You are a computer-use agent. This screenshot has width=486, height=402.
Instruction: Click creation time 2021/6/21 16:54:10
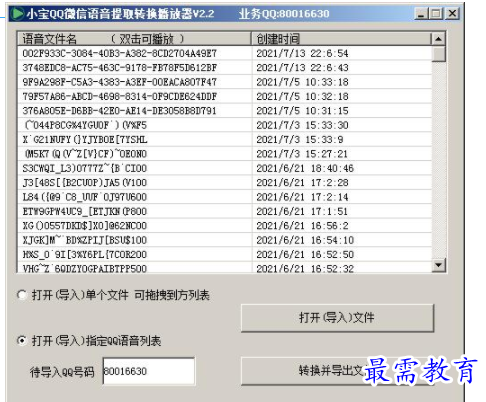tap(305, 240)
